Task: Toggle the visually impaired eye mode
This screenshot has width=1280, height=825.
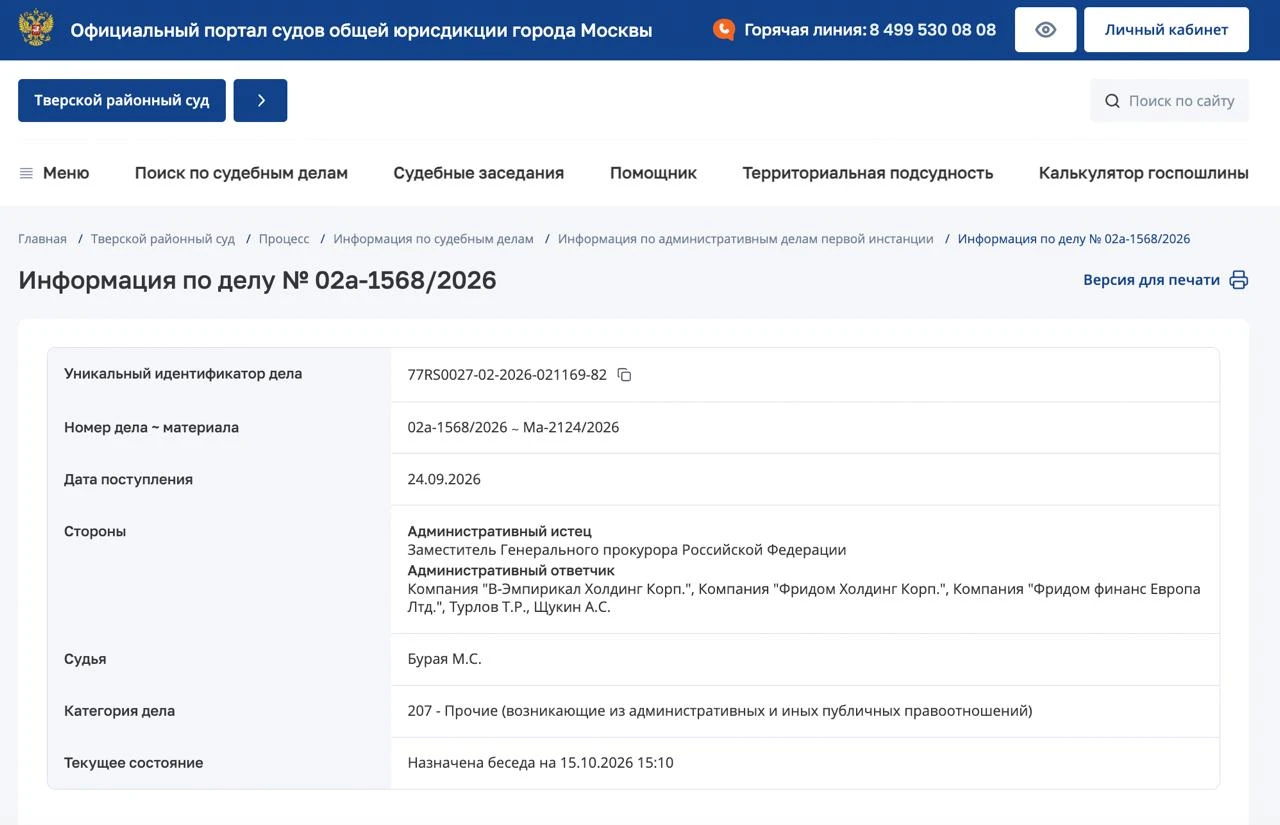Action: point(1046,30)
